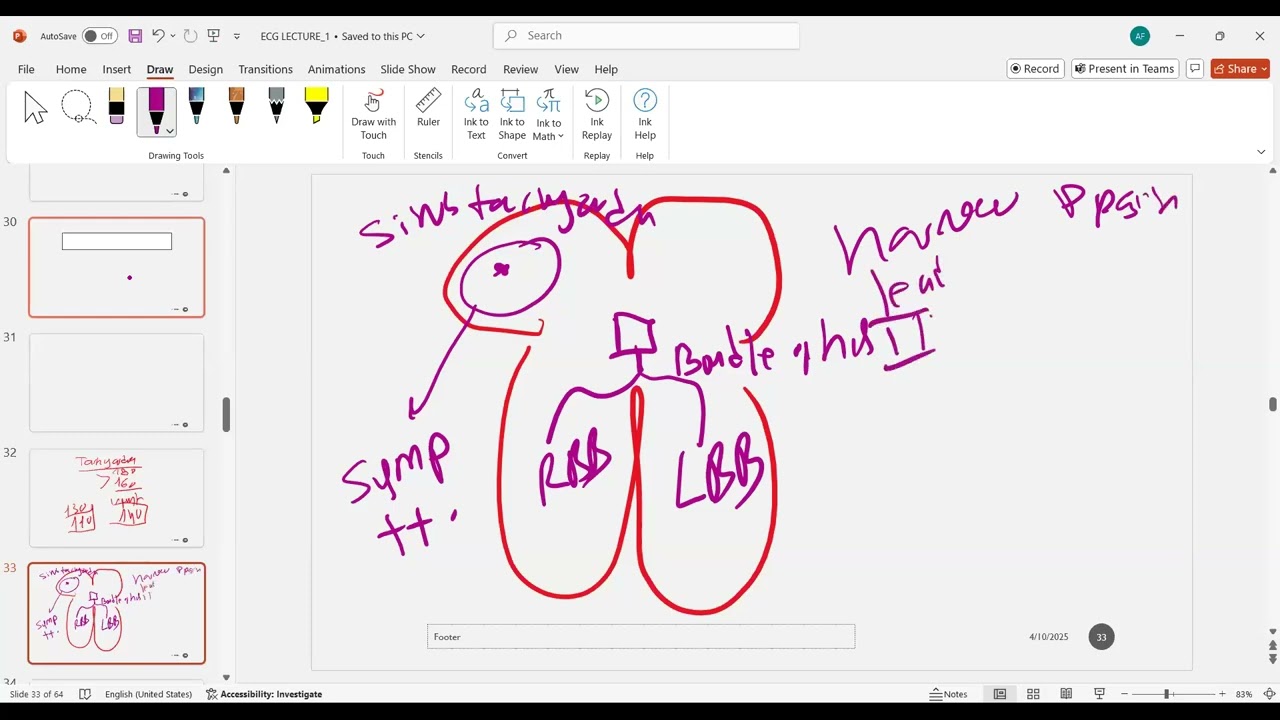Open the Comments pane icon
The width and height of the screenshot is (1280, 720).
pos(1195,69)
